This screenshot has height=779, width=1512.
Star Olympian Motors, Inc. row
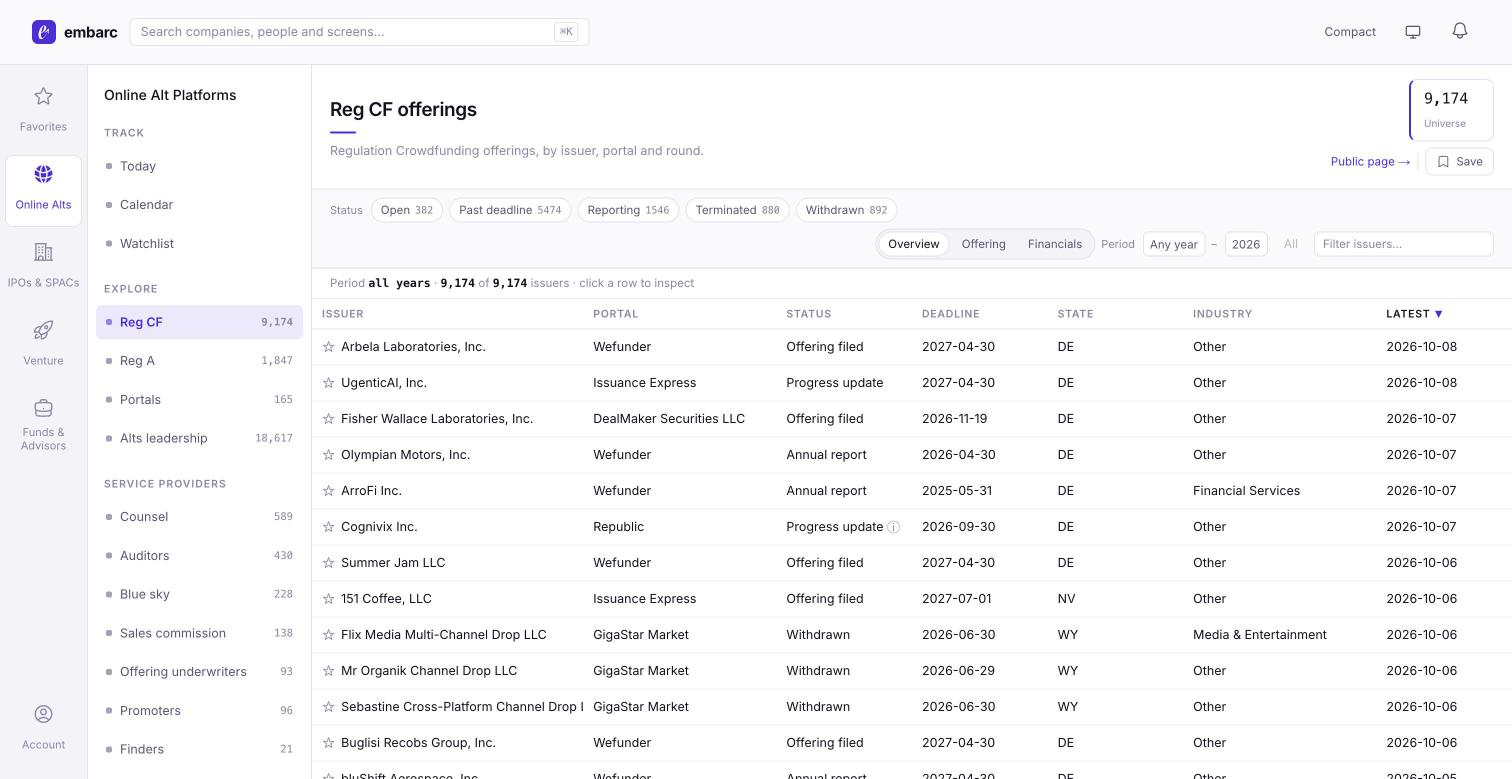pyautogui.click(x=328, y=455)
